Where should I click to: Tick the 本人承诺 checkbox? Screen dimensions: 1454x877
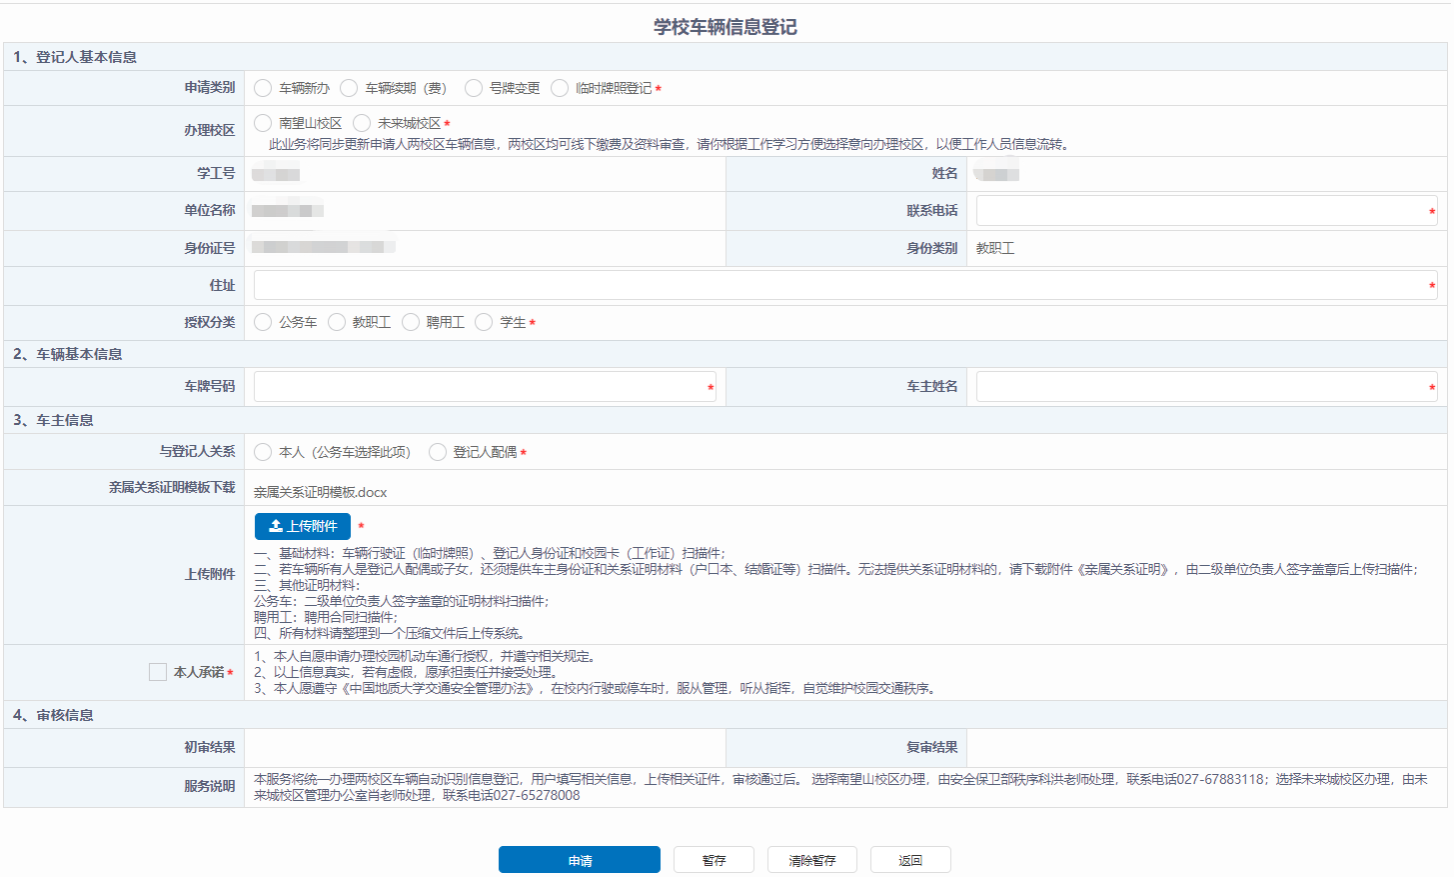(158, 672)
